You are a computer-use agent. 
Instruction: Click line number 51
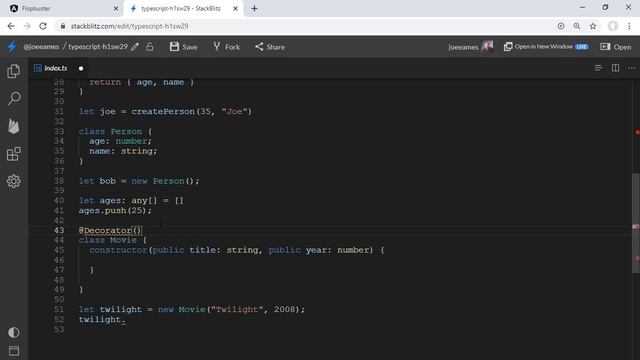(x=59, y=309)
